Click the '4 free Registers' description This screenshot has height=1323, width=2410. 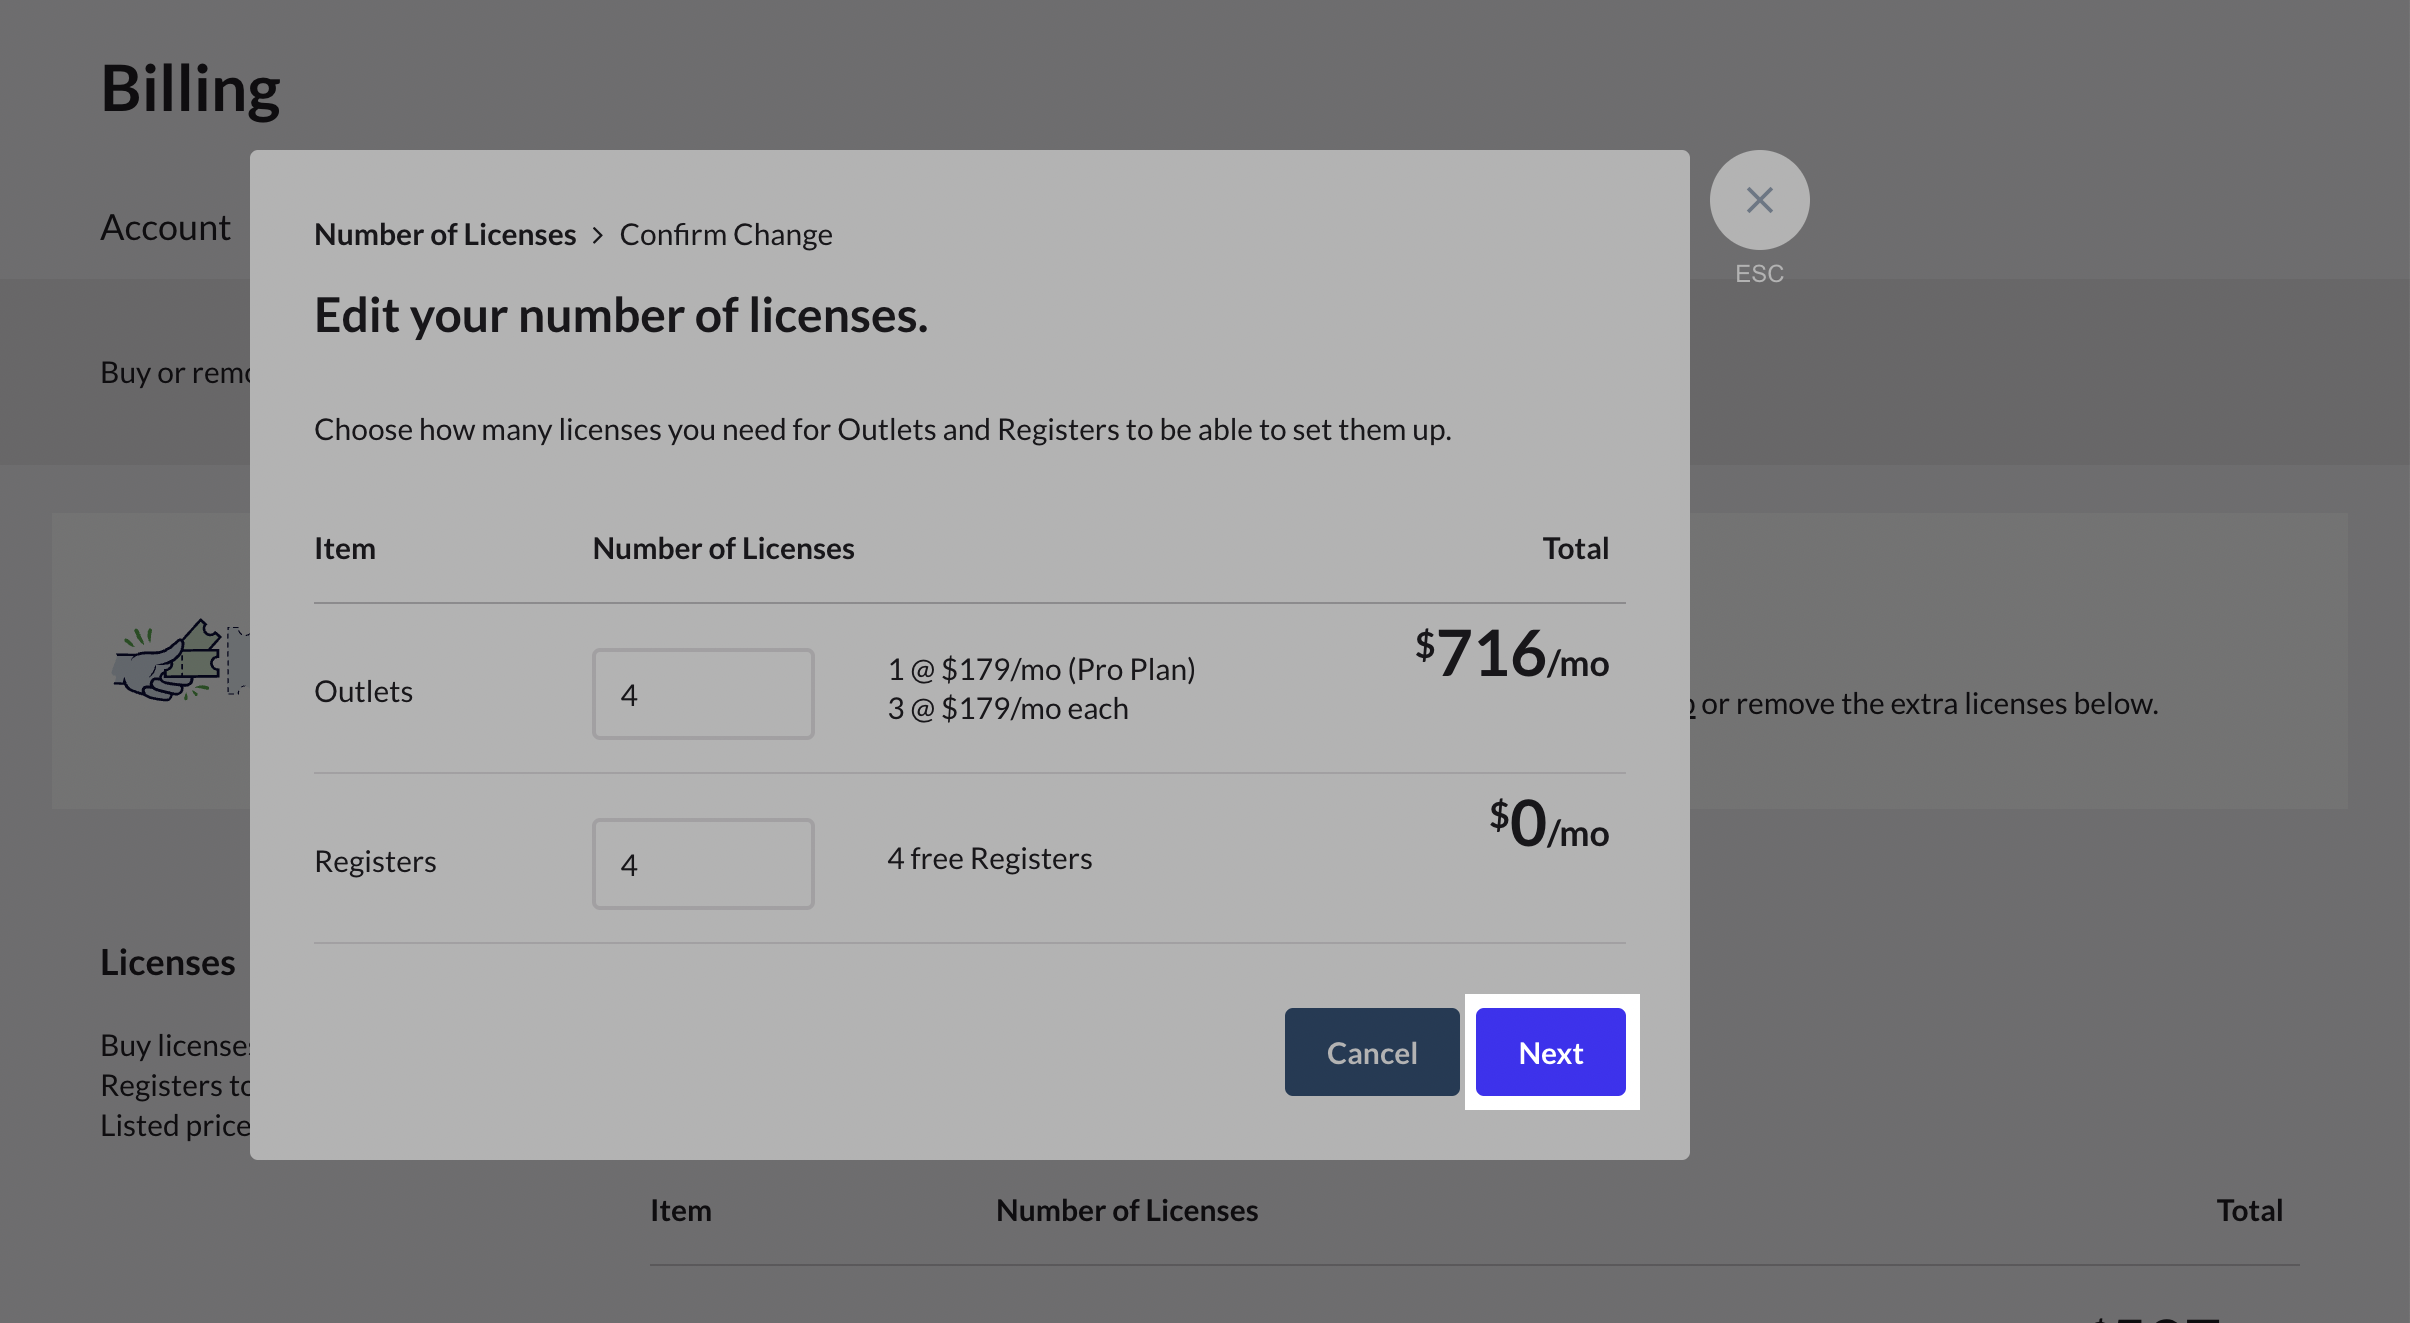pyautogui.click(x=989, y=859)
